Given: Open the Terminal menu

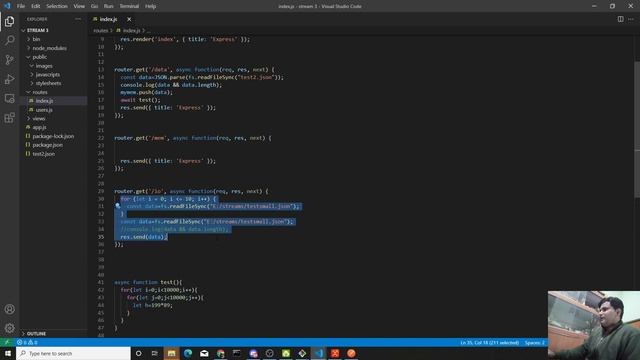Looking at the screenshot, I should (x=129, y=6).
